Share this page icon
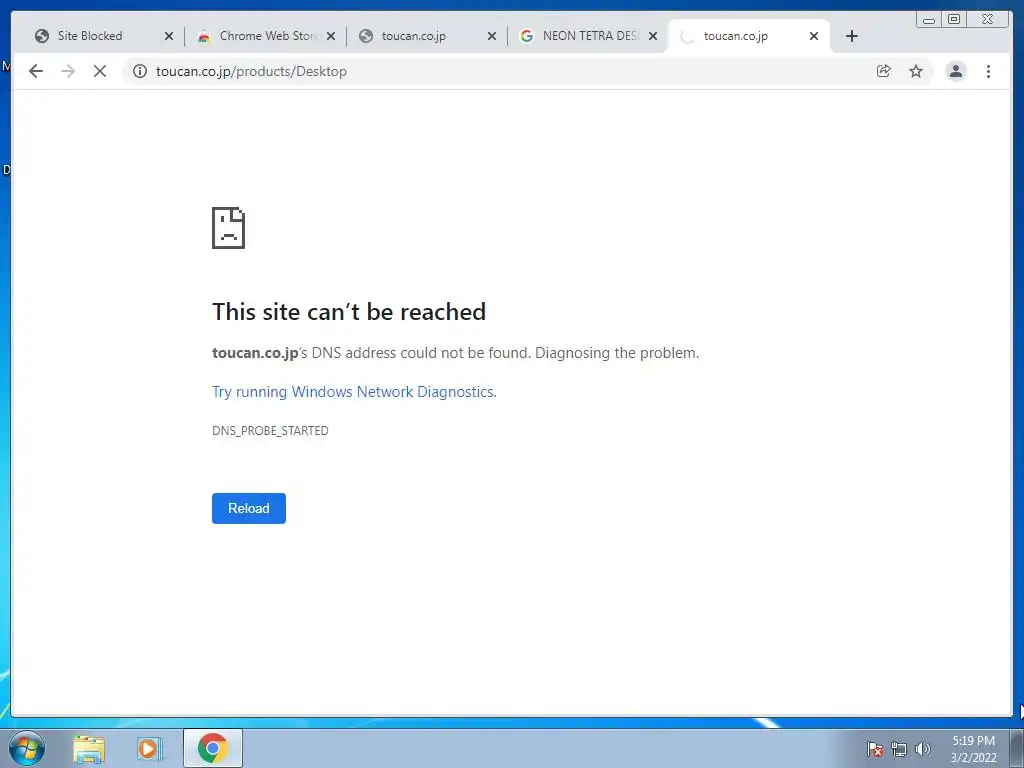 [x=884, y=71]
